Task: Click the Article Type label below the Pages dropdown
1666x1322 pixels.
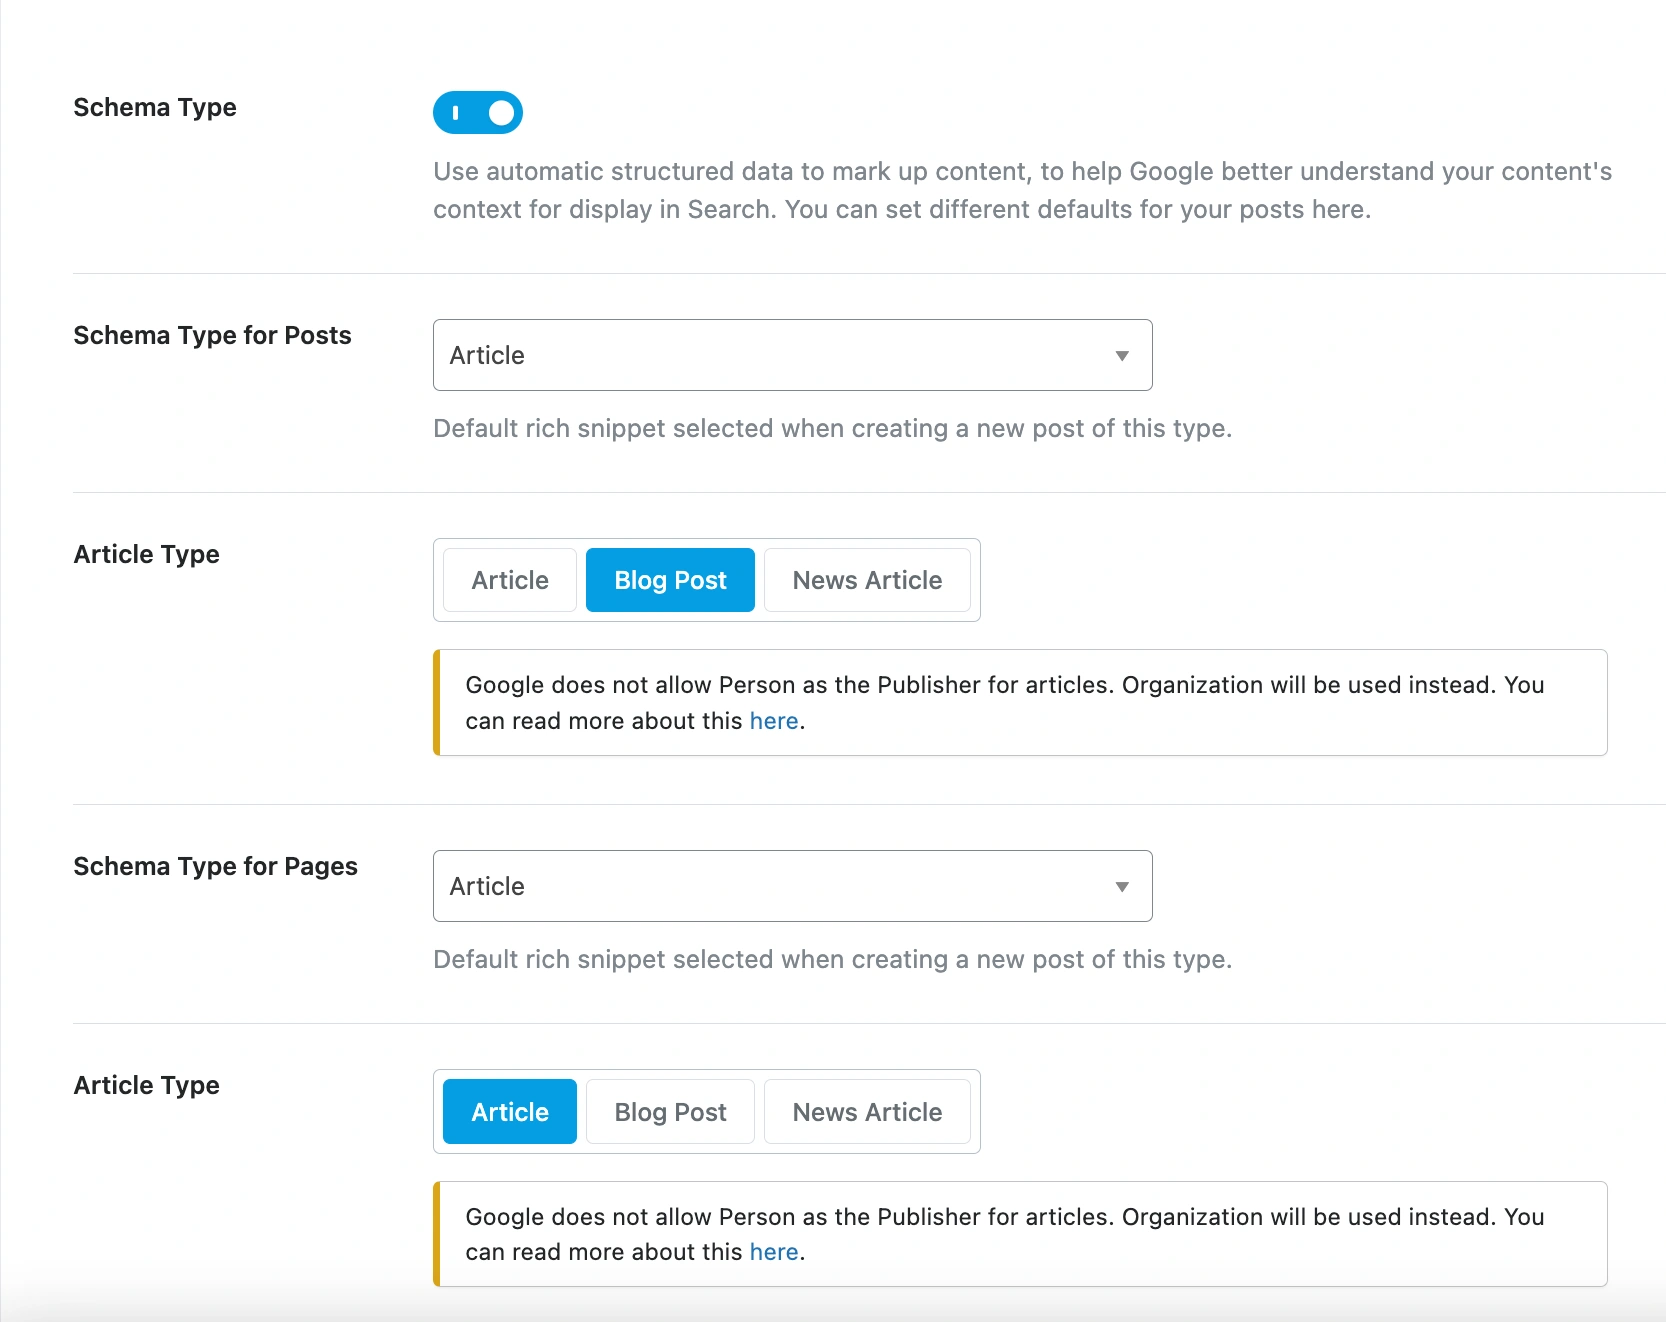Action: tap(146, 1085)
